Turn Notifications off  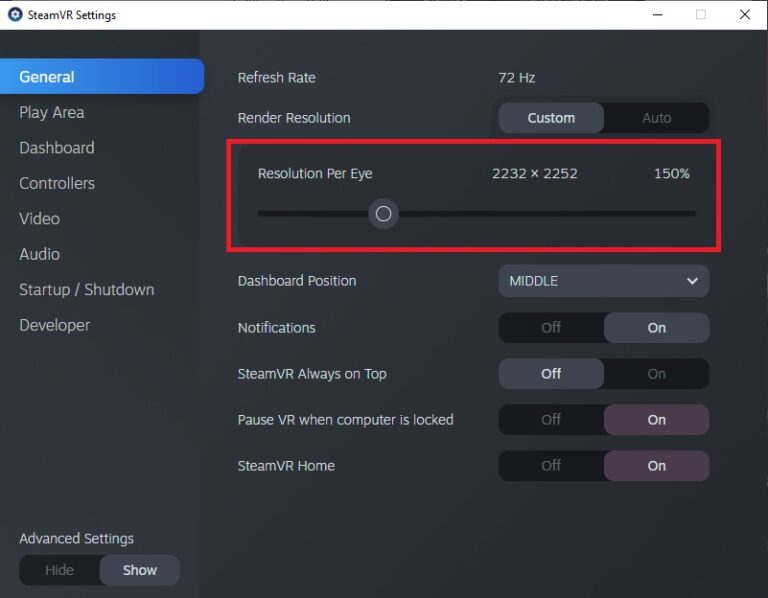point(551,328)
